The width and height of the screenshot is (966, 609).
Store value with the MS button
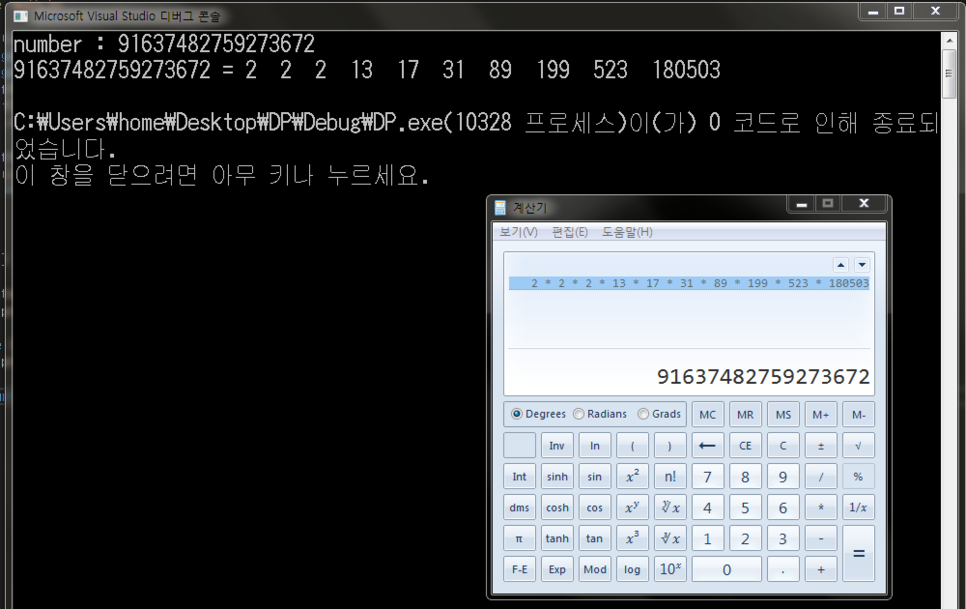[783, 414]
